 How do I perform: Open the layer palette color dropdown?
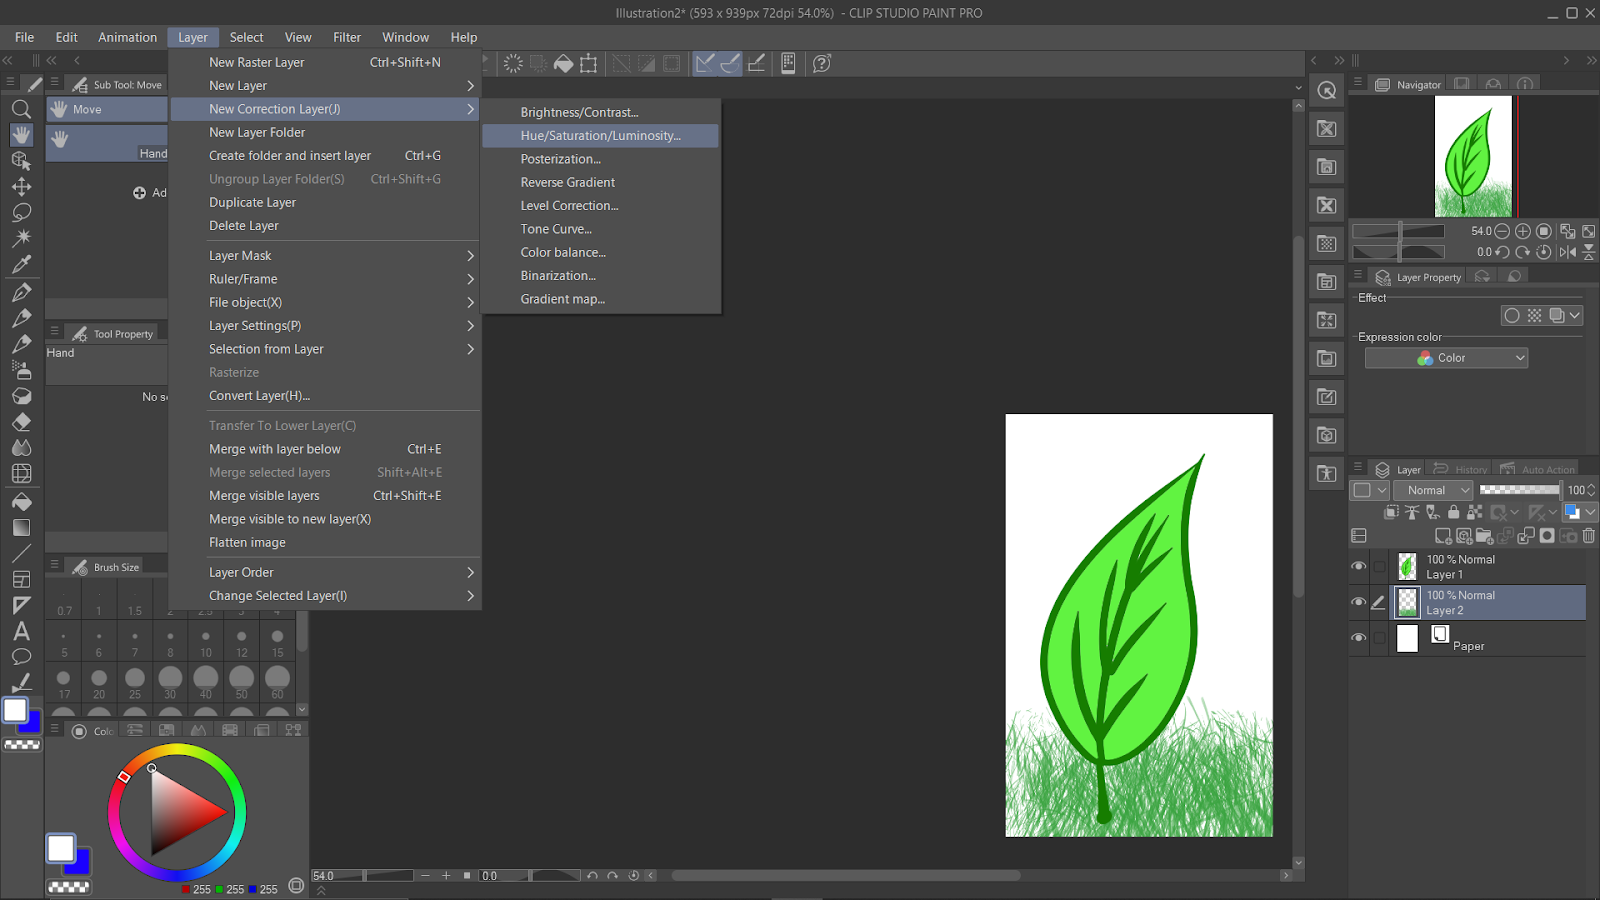click(x=1370, y=490)
